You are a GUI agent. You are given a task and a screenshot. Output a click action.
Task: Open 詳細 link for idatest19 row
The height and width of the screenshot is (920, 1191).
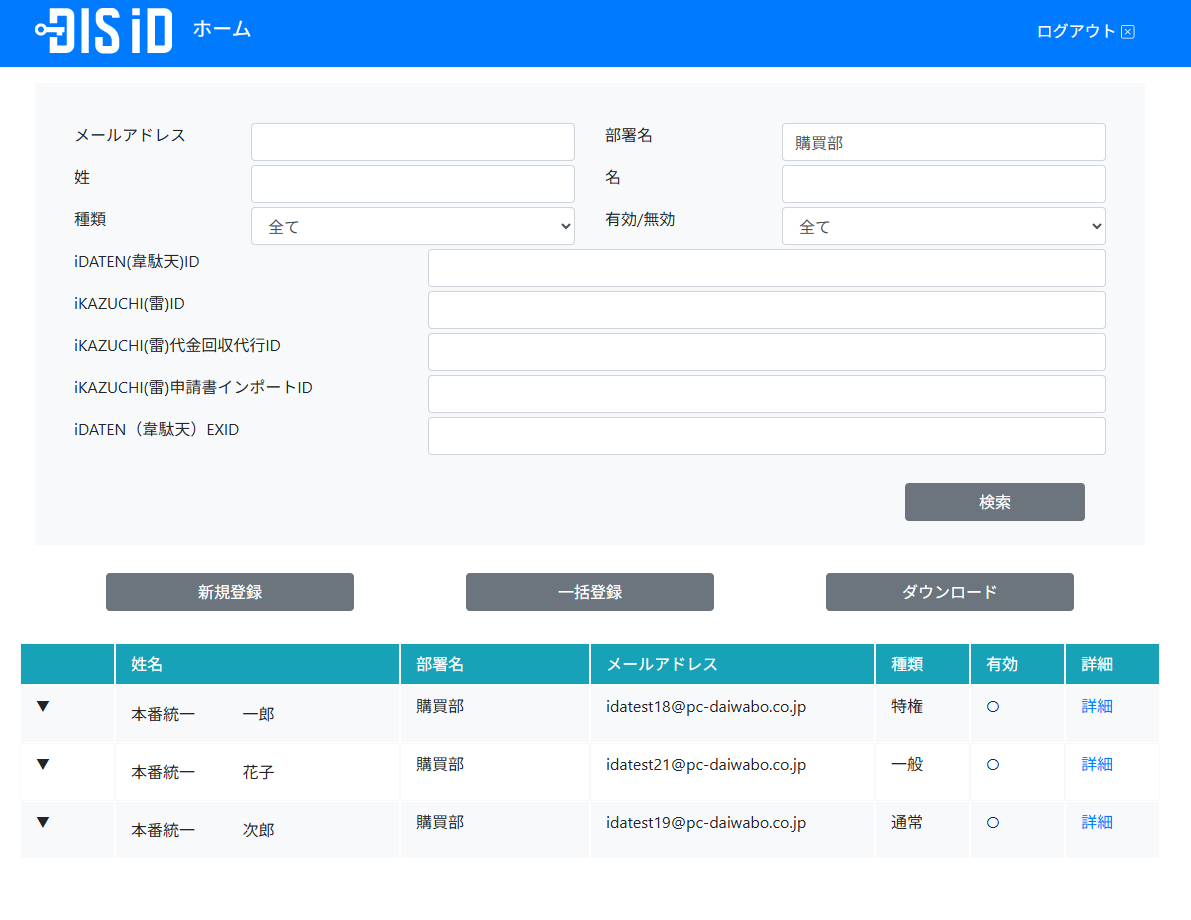coord(1097,823)
